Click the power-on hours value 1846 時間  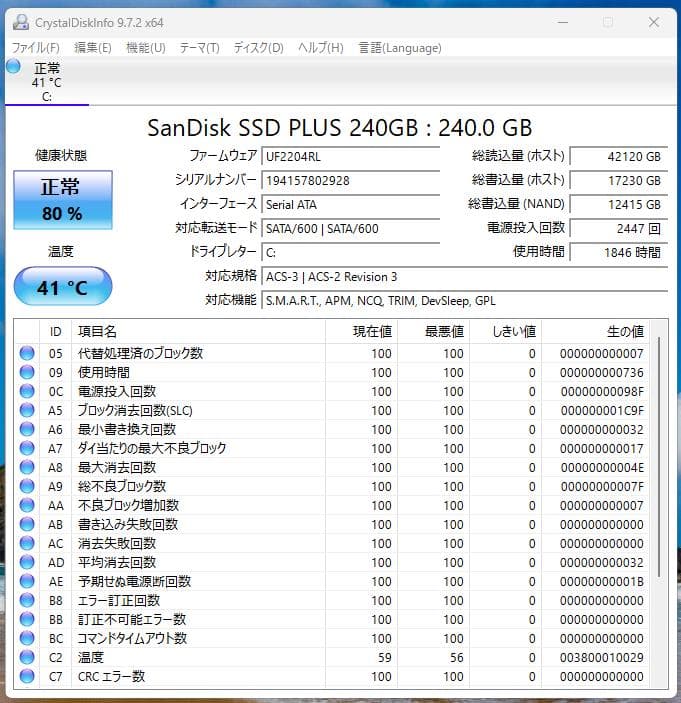pyautogui.click(x=619, y=252)
